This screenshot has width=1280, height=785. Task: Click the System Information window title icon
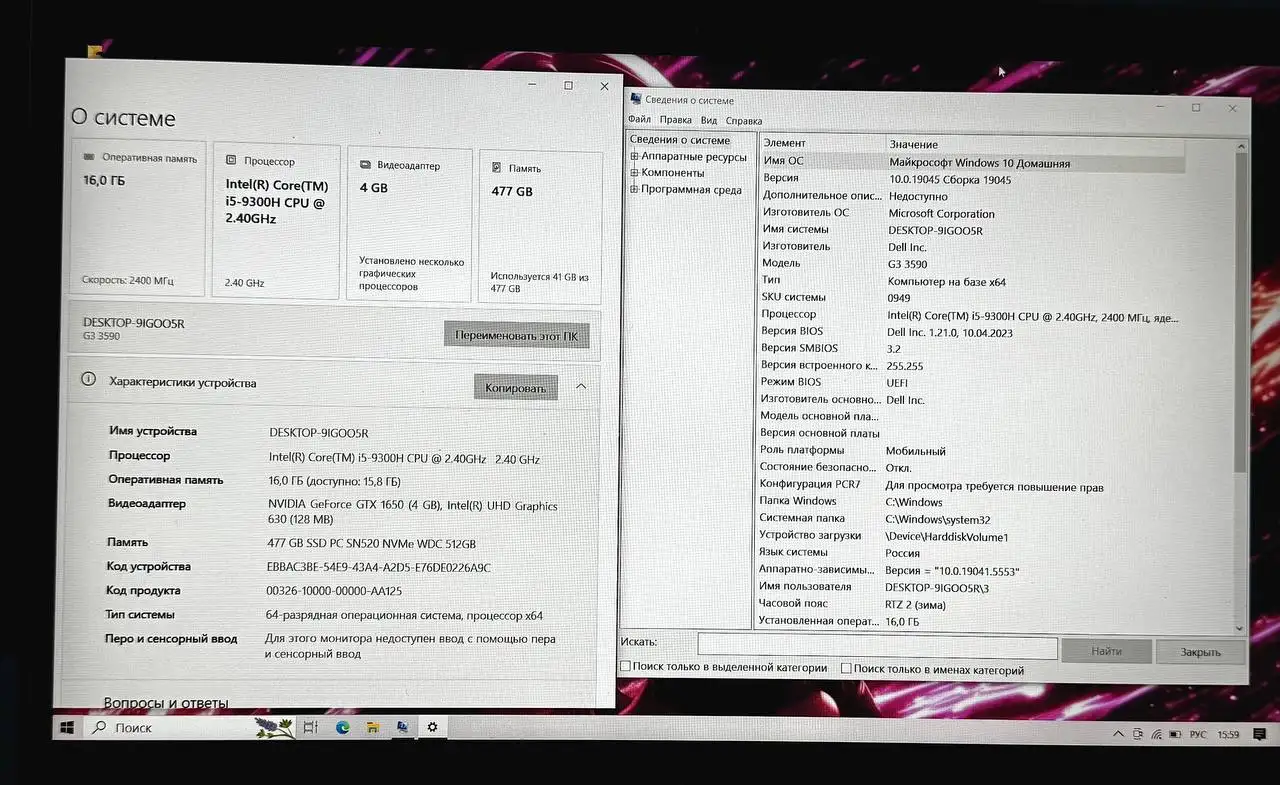tap(636, 99)
